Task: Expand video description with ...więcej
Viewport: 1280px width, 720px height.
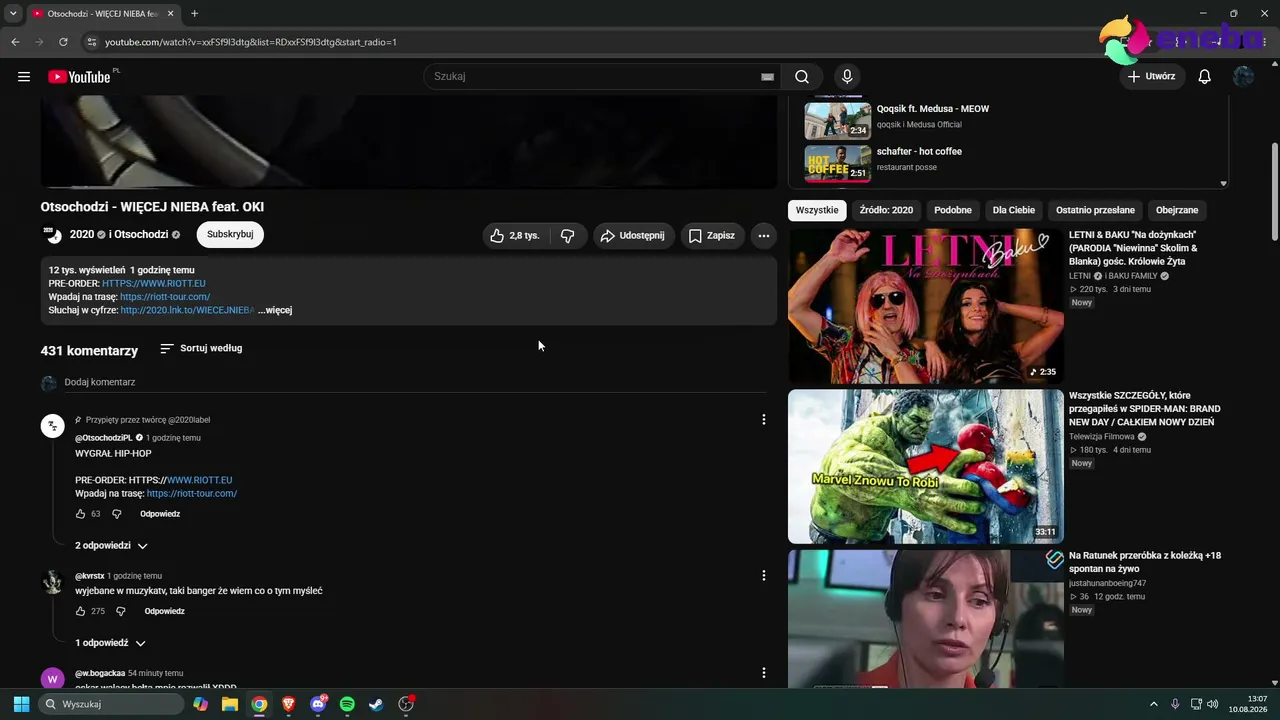Action: pos(275,311)
